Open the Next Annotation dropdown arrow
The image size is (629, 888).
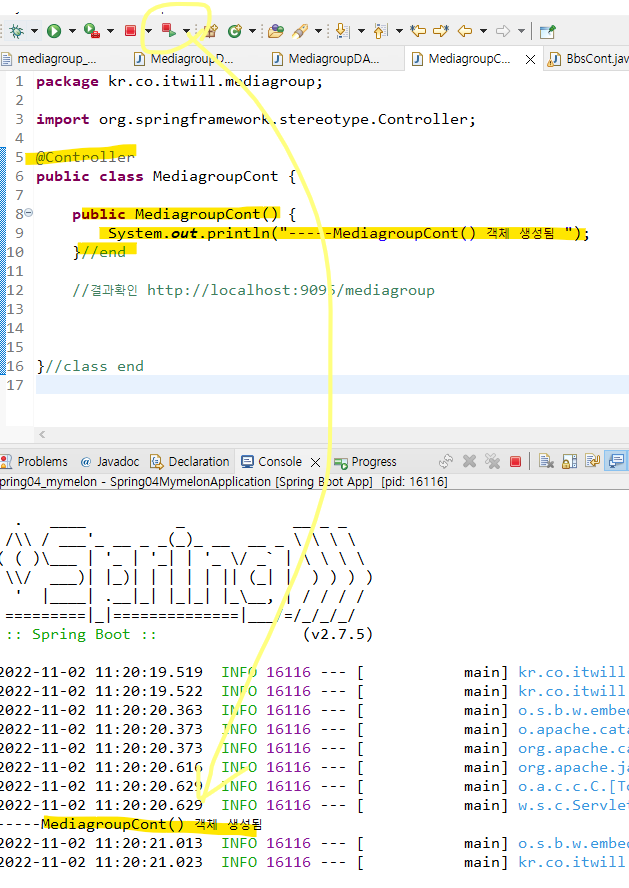point(361,31)
